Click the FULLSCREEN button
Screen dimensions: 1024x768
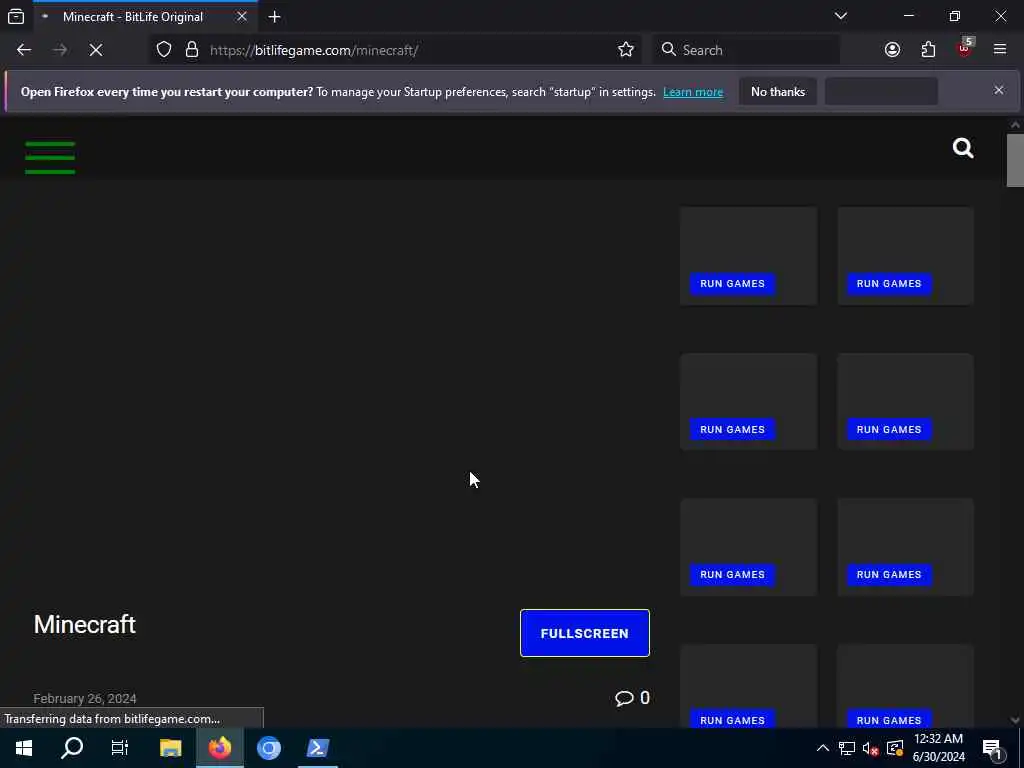(584, 633)
